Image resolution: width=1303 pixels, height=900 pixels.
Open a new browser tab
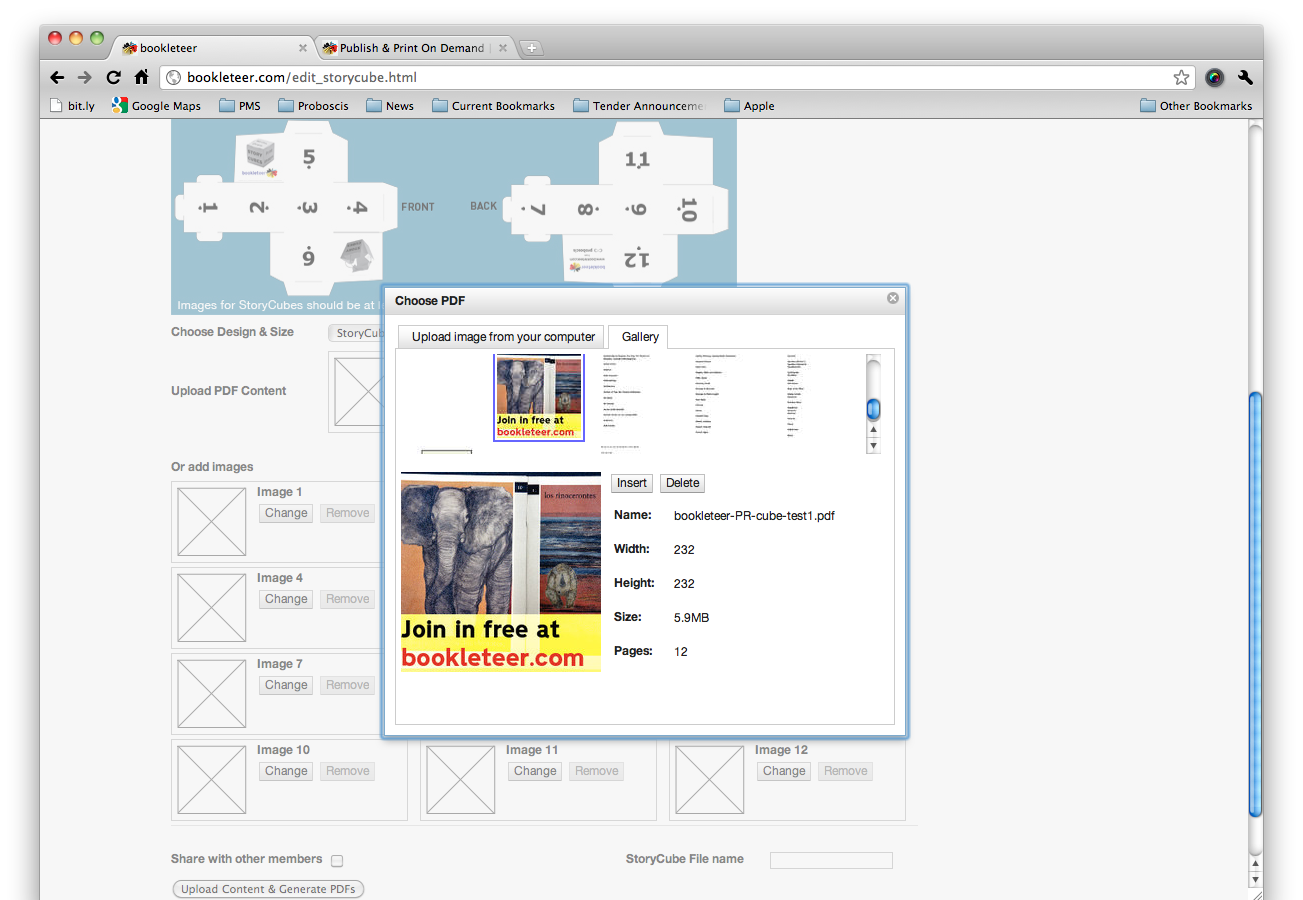[532, 48]
